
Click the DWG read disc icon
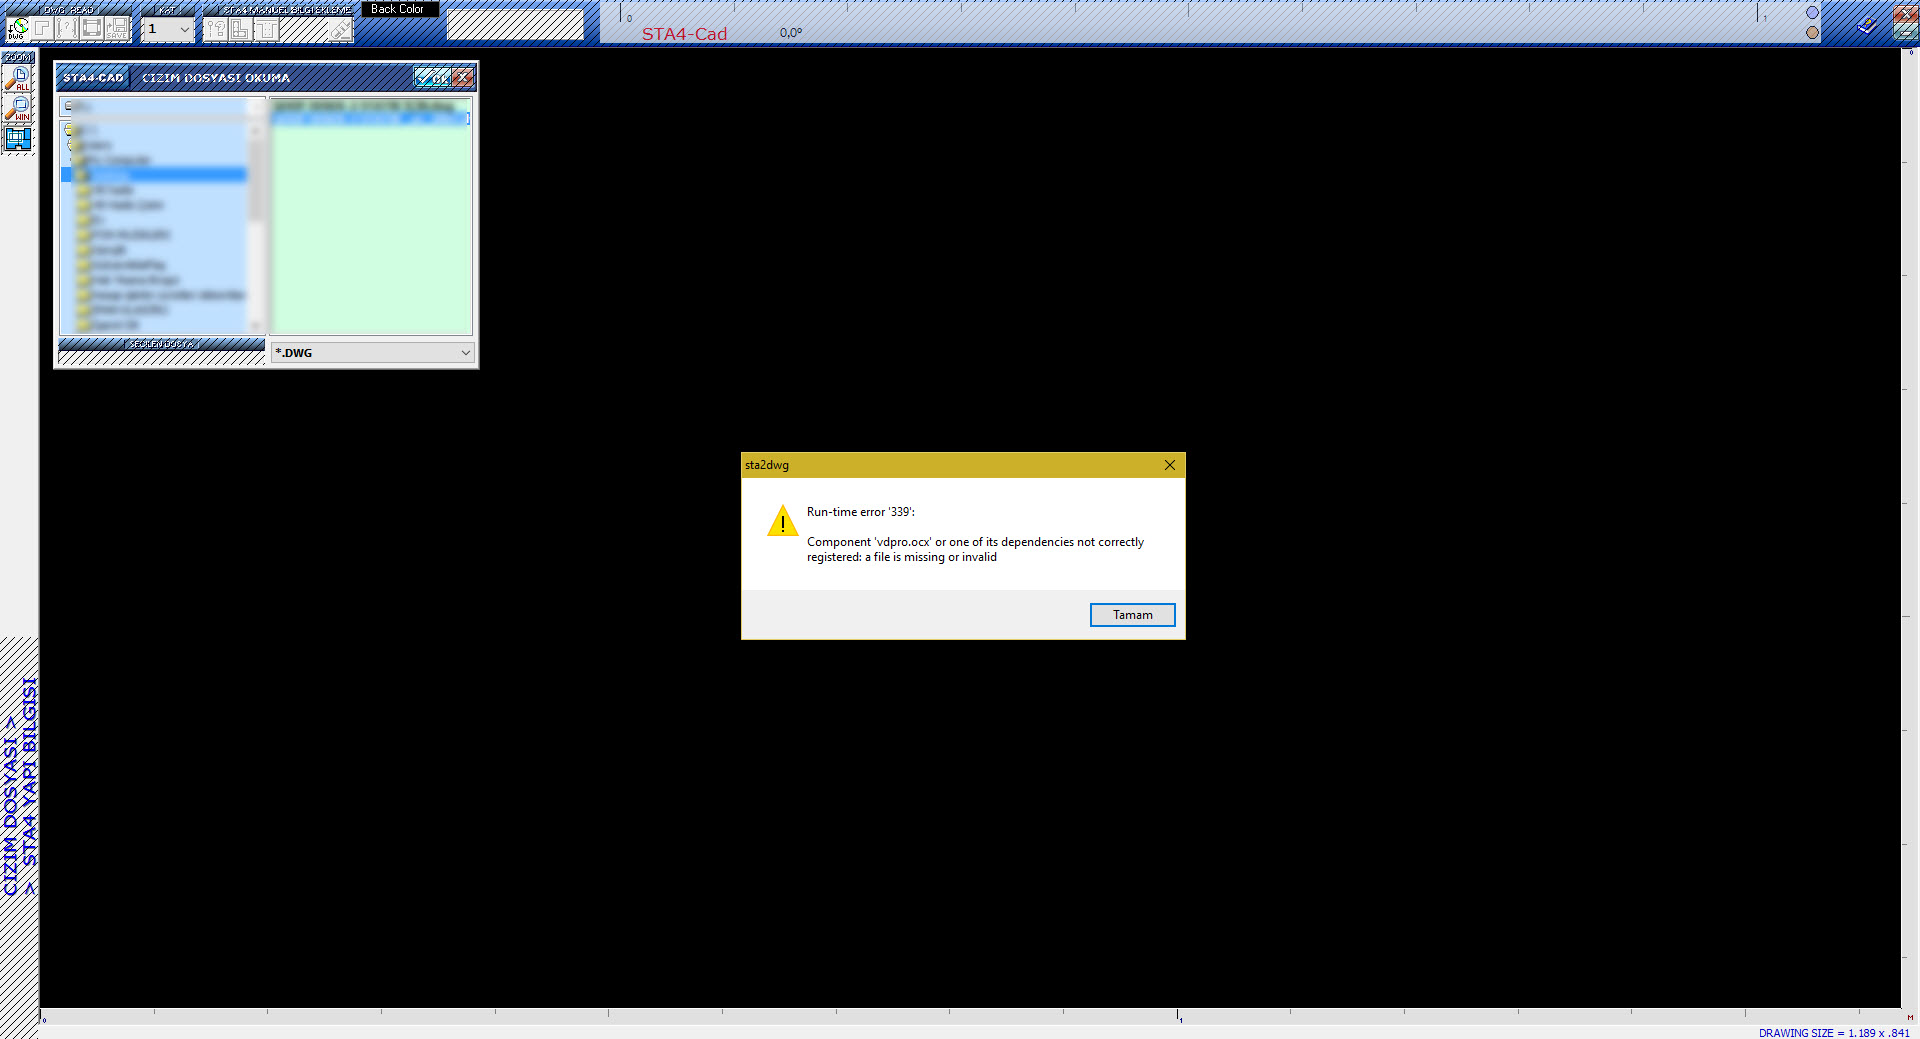(17, 29)
